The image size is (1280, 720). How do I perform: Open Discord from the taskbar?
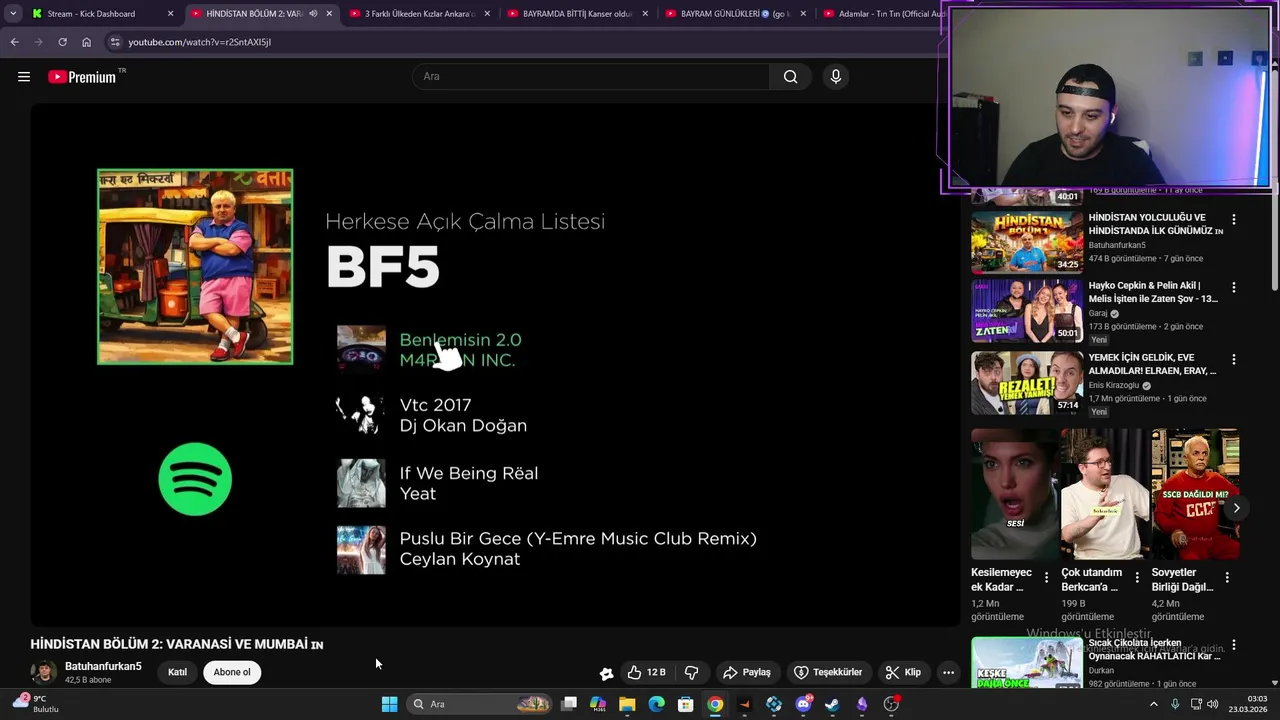pyautogui.click(x=803, y=704)
